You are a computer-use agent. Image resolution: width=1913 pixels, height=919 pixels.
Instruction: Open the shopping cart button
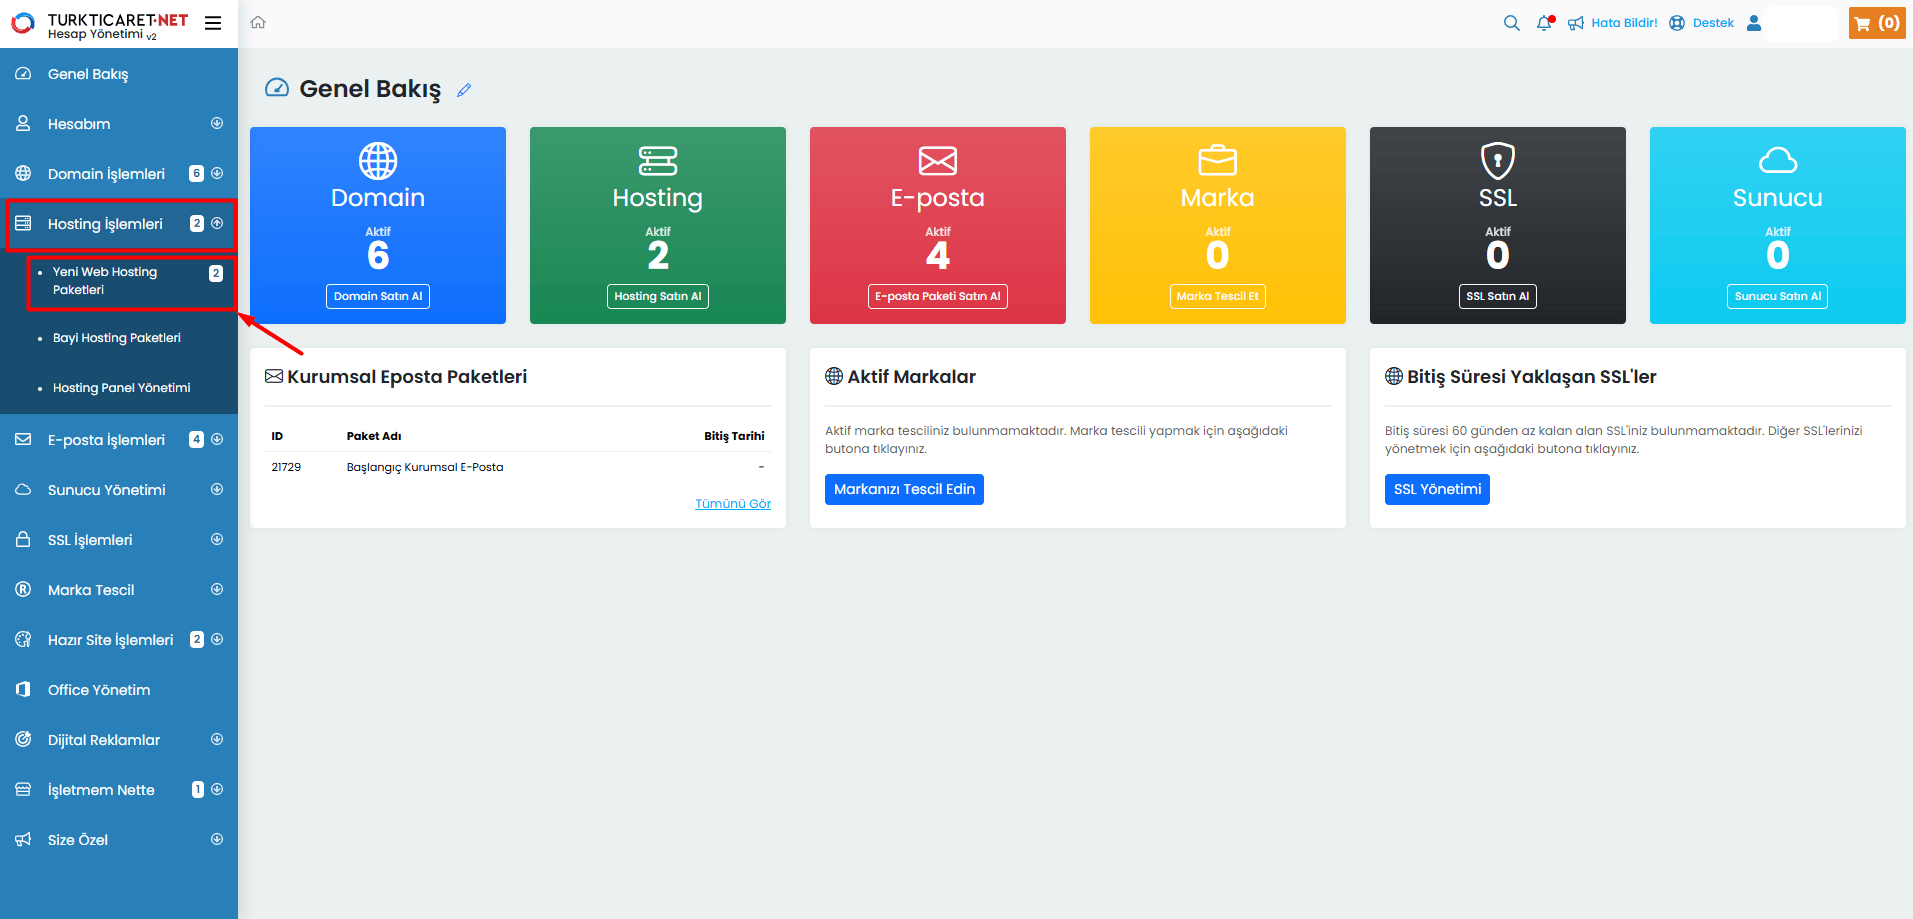[x=1876, y=23]
